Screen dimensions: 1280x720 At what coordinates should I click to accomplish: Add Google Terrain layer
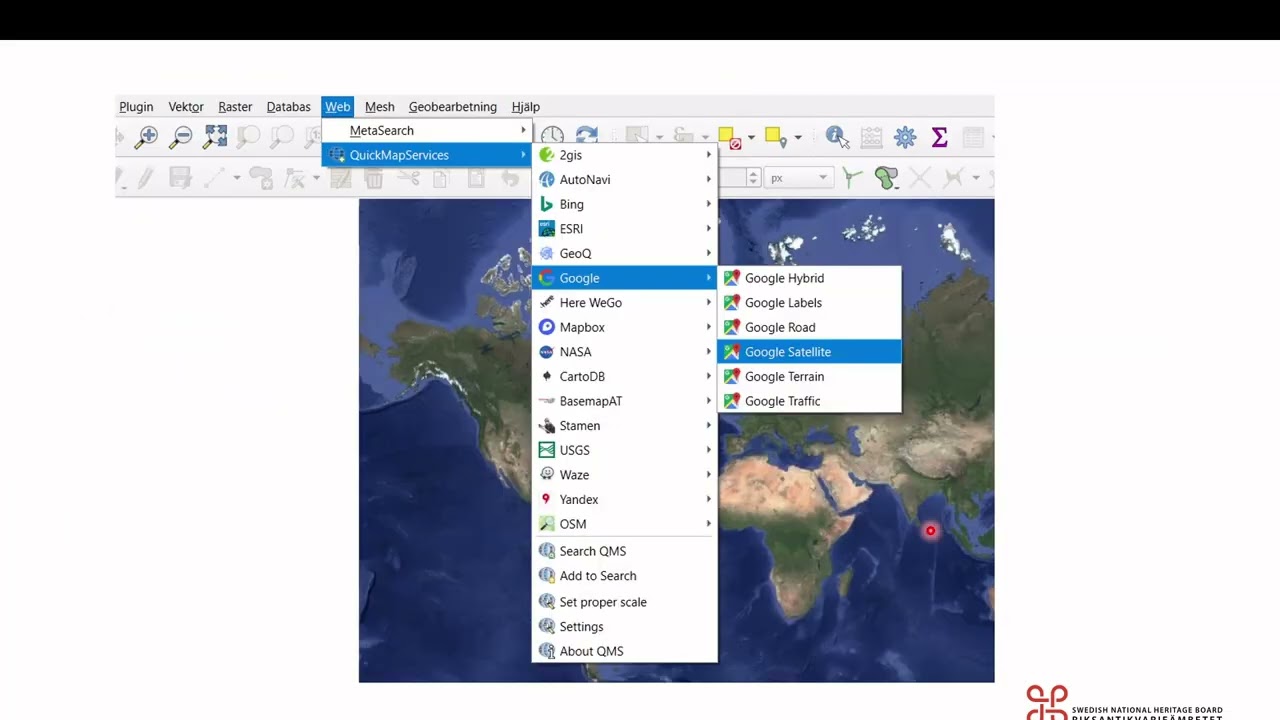click(809, 376)
